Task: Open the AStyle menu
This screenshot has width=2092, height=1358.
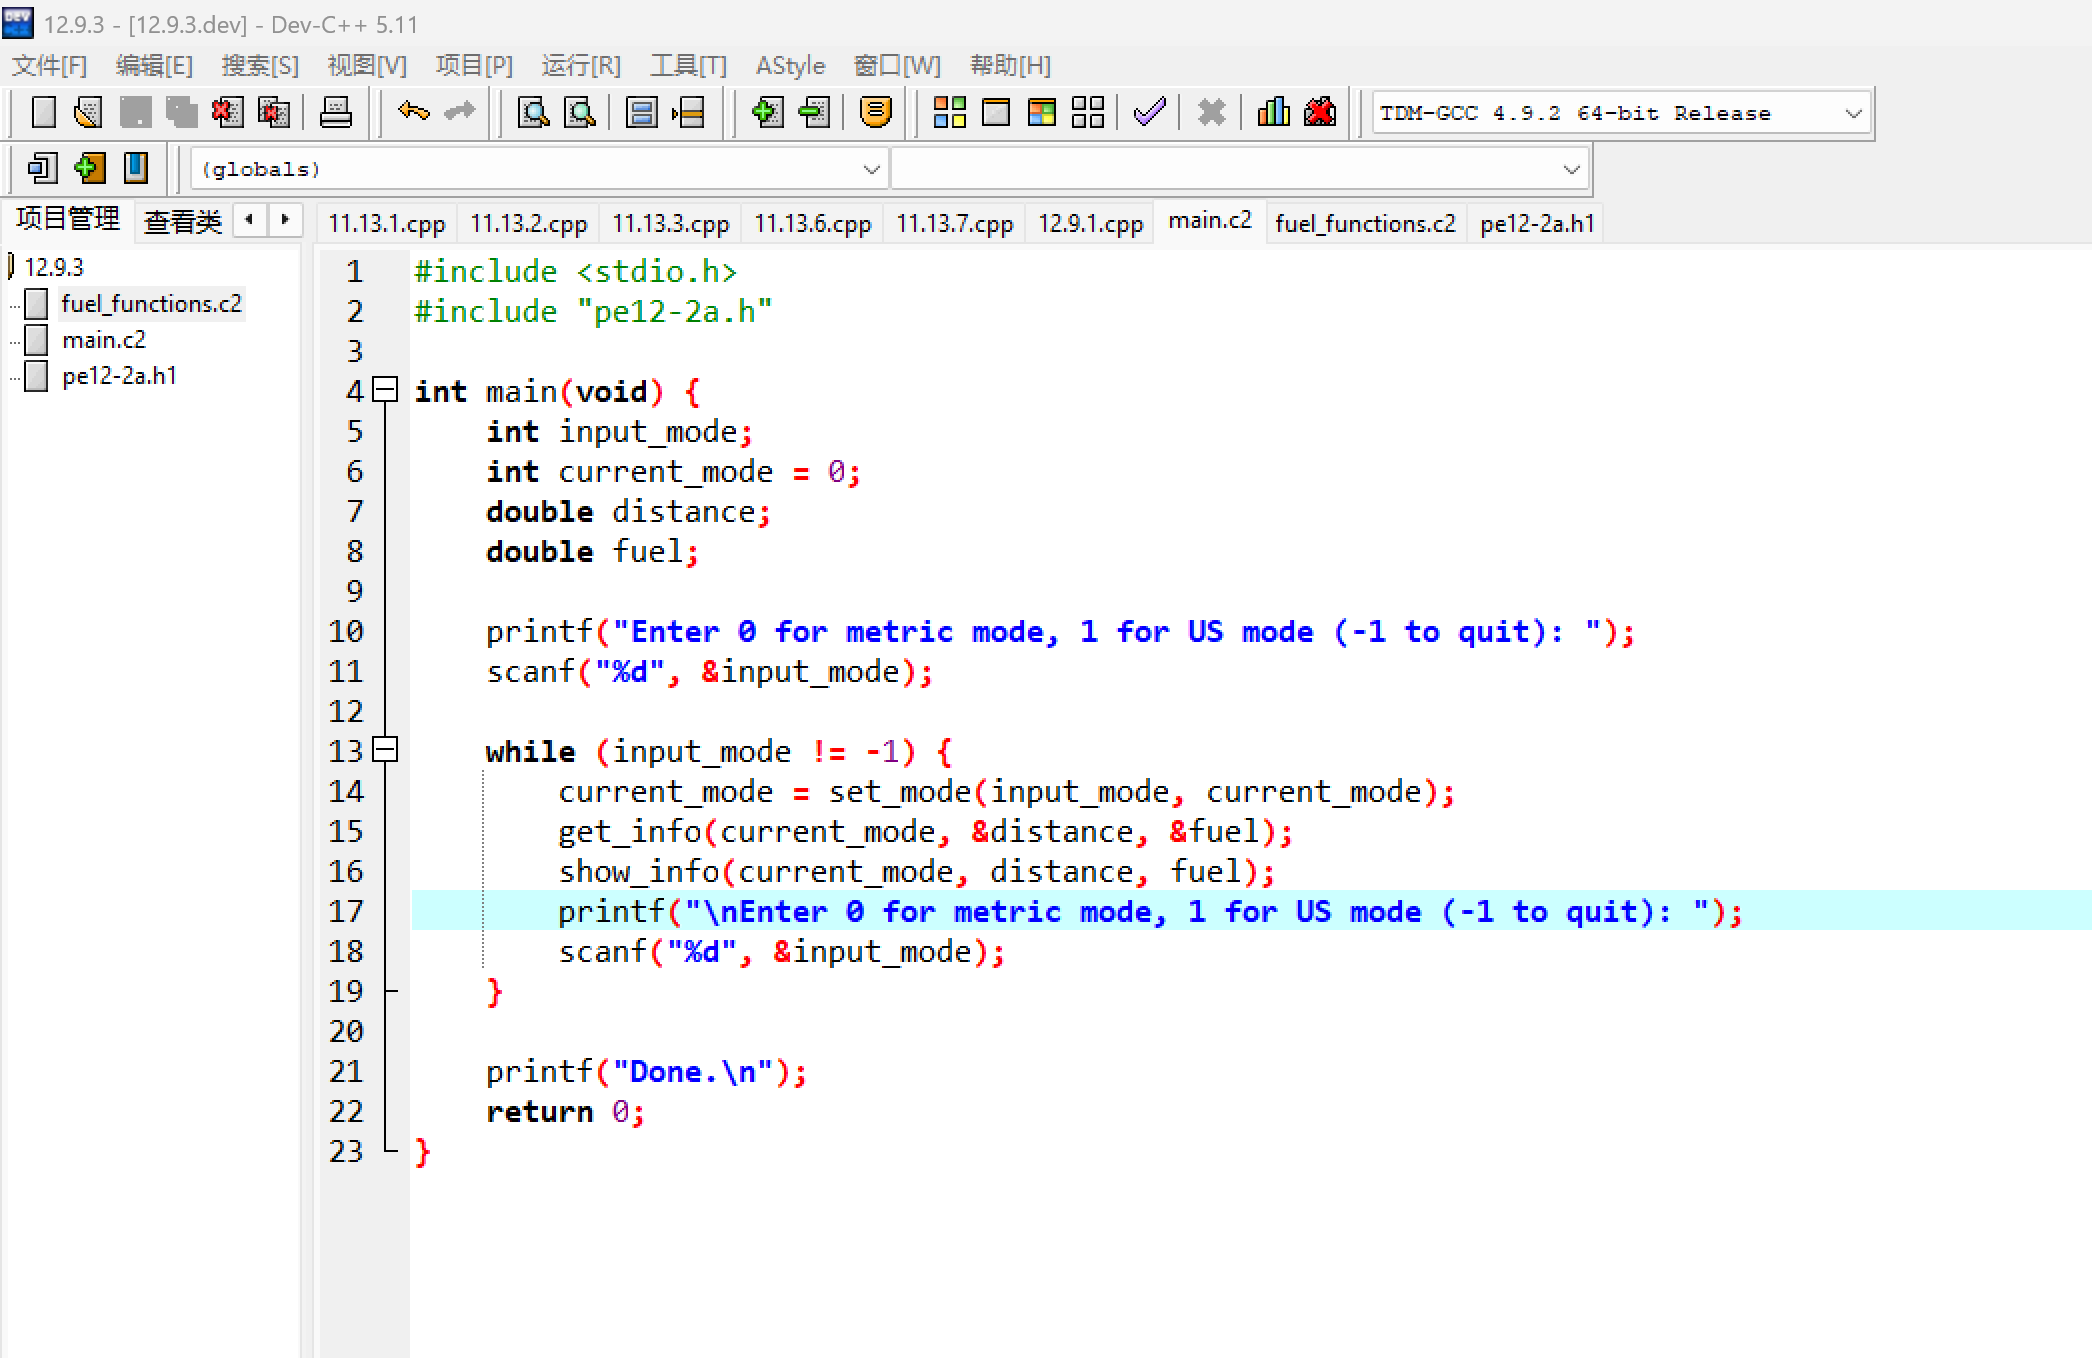Action: 790,66
